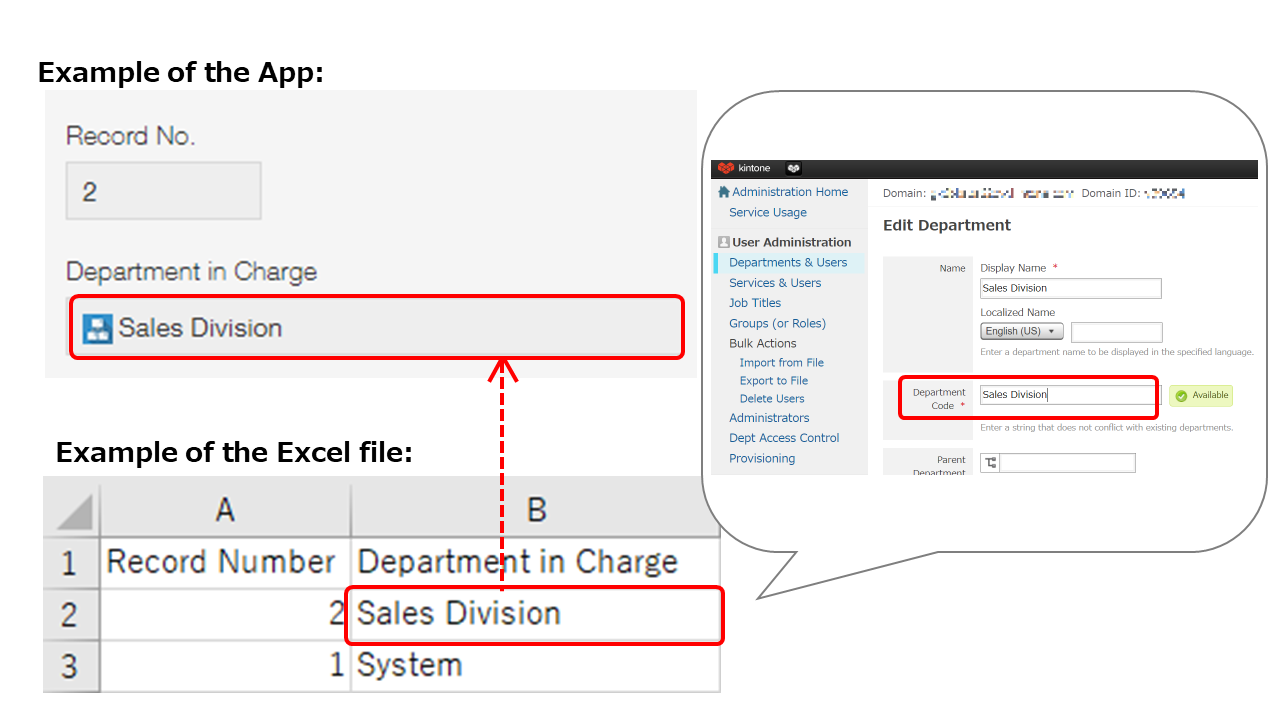Click the Localized Name text field
Screen dimensions: 1280x720
(x=1117, y=332)
